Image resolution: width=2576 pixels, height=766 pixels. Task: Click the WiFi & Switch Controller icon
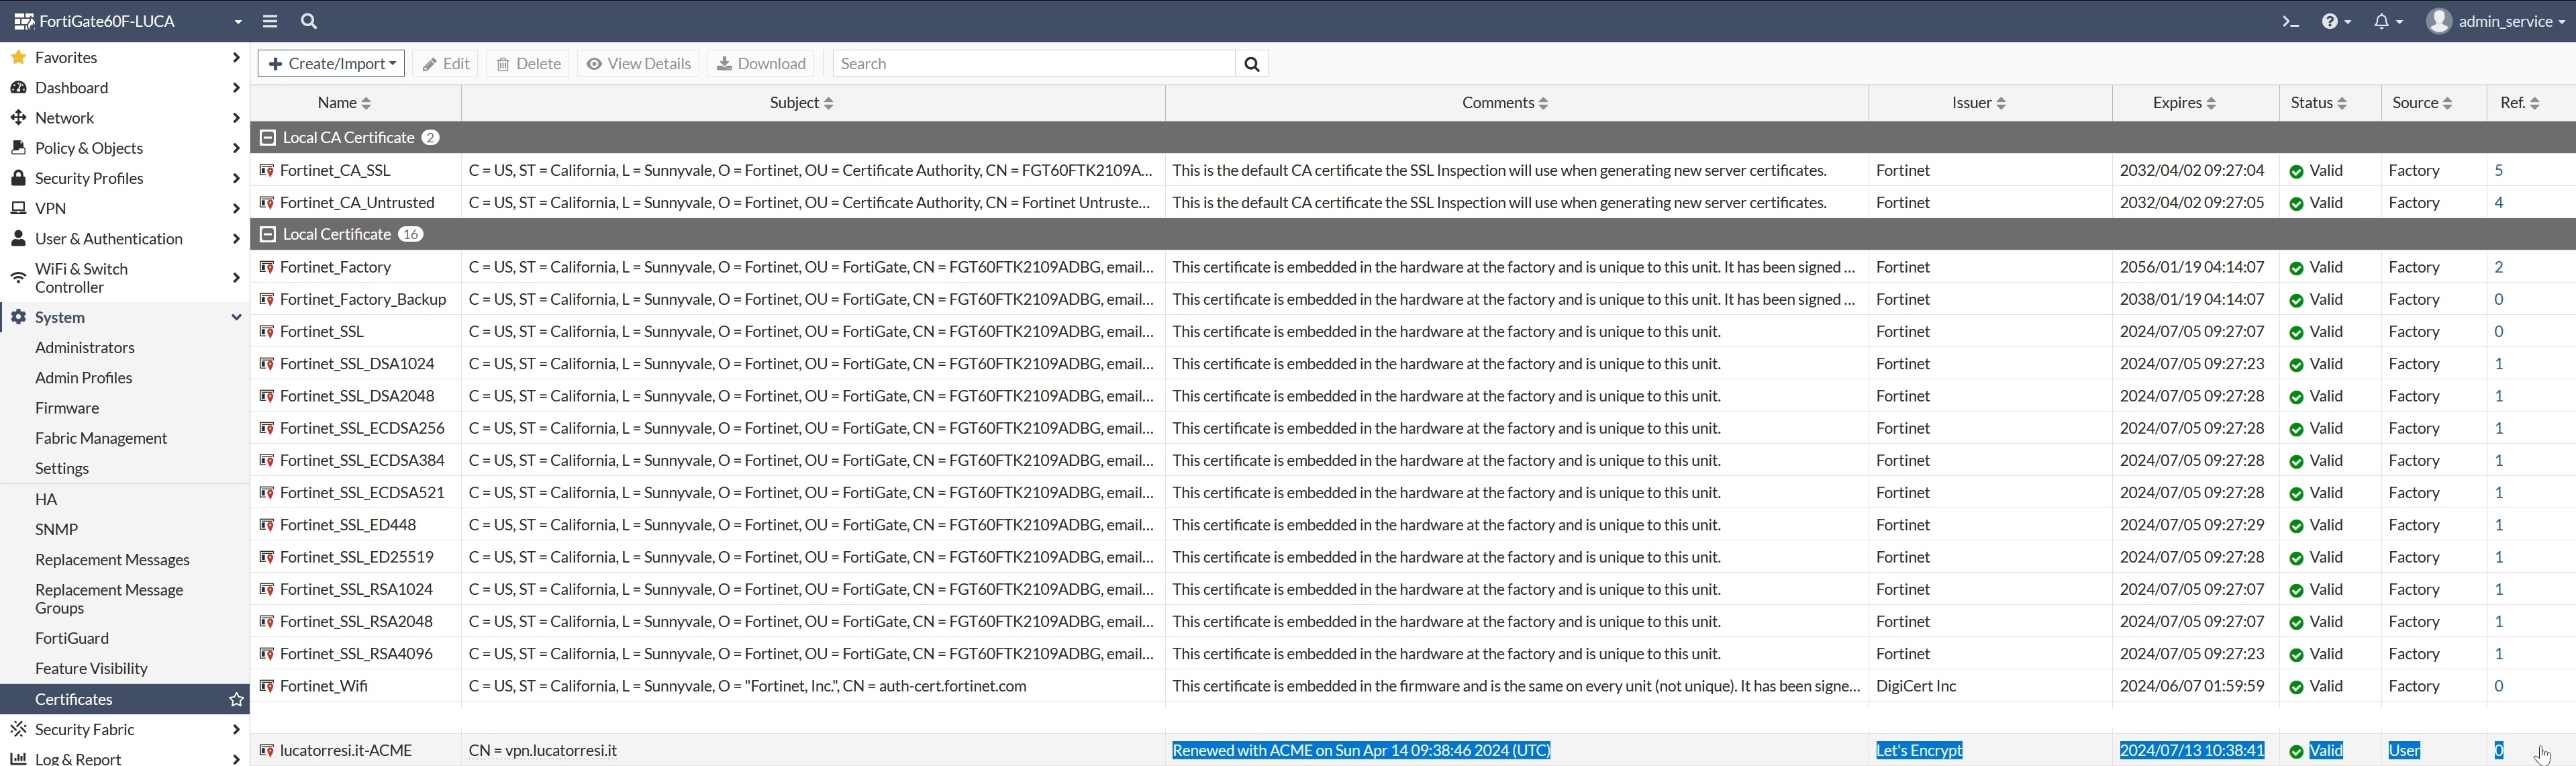coord(18,277)
